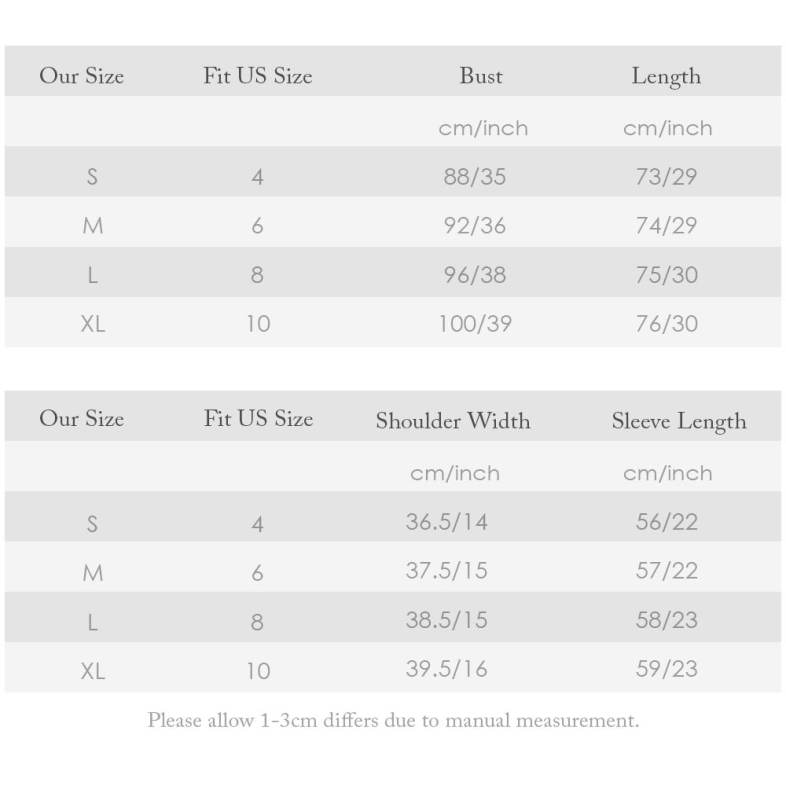Image resolution: width=786 pixels, height=786 pixels.
Task: Select the 36.5/14 shoulder width value
Action: pos(447,521)
